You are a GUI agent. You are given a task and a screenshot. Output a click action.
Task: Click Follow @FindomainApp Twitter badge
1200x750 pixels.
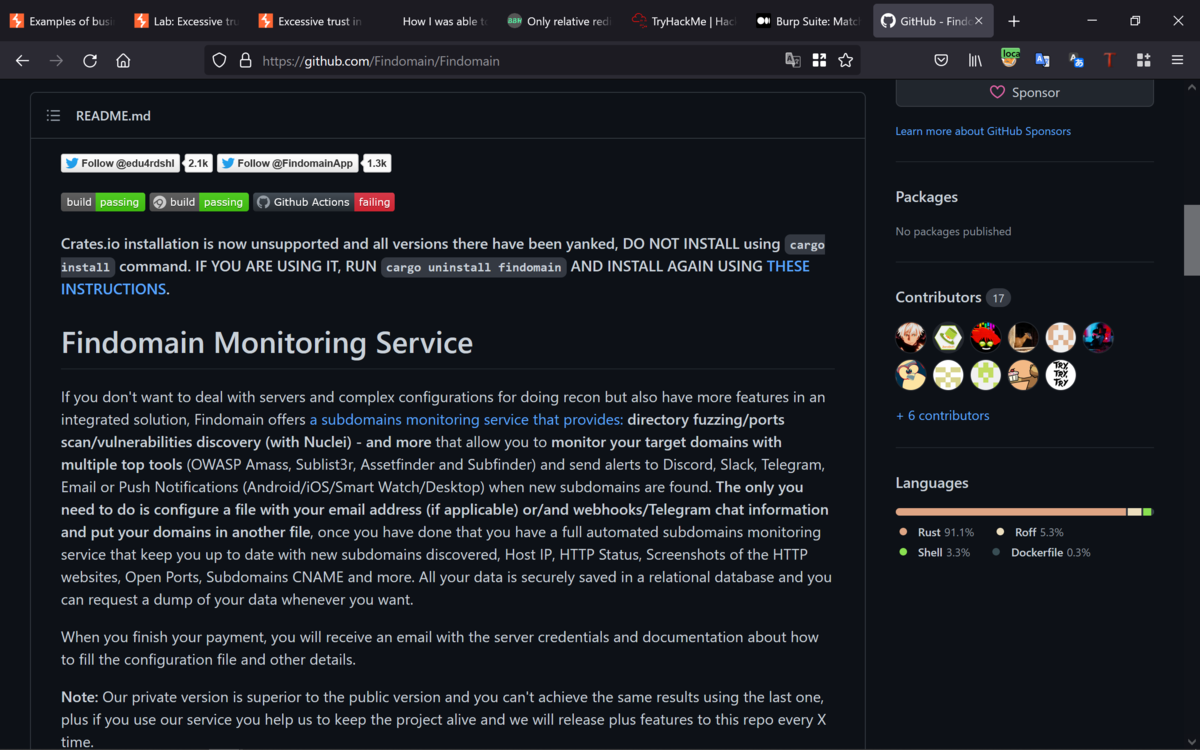click(289, 163)
